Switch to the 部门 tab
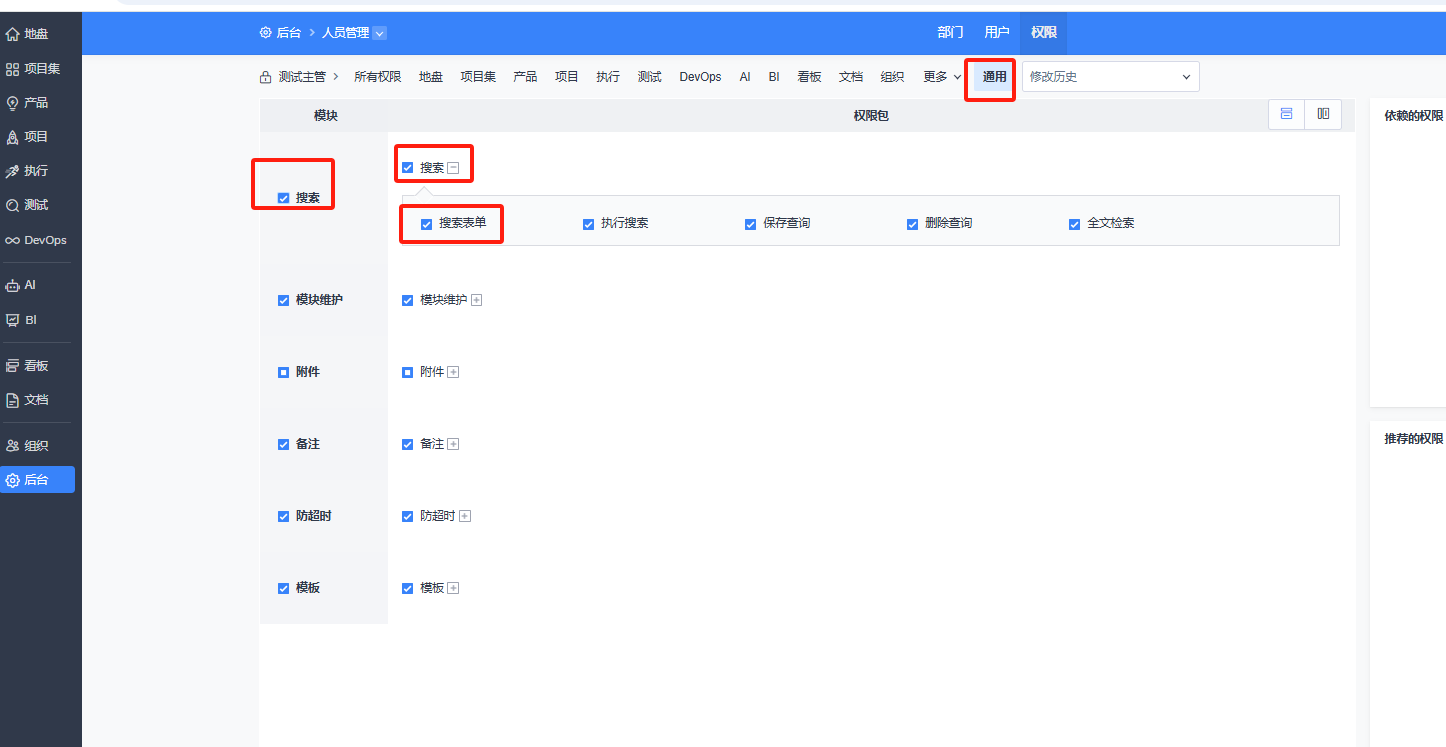Viewport: 1446px width, 747px height. coord(950,33)
